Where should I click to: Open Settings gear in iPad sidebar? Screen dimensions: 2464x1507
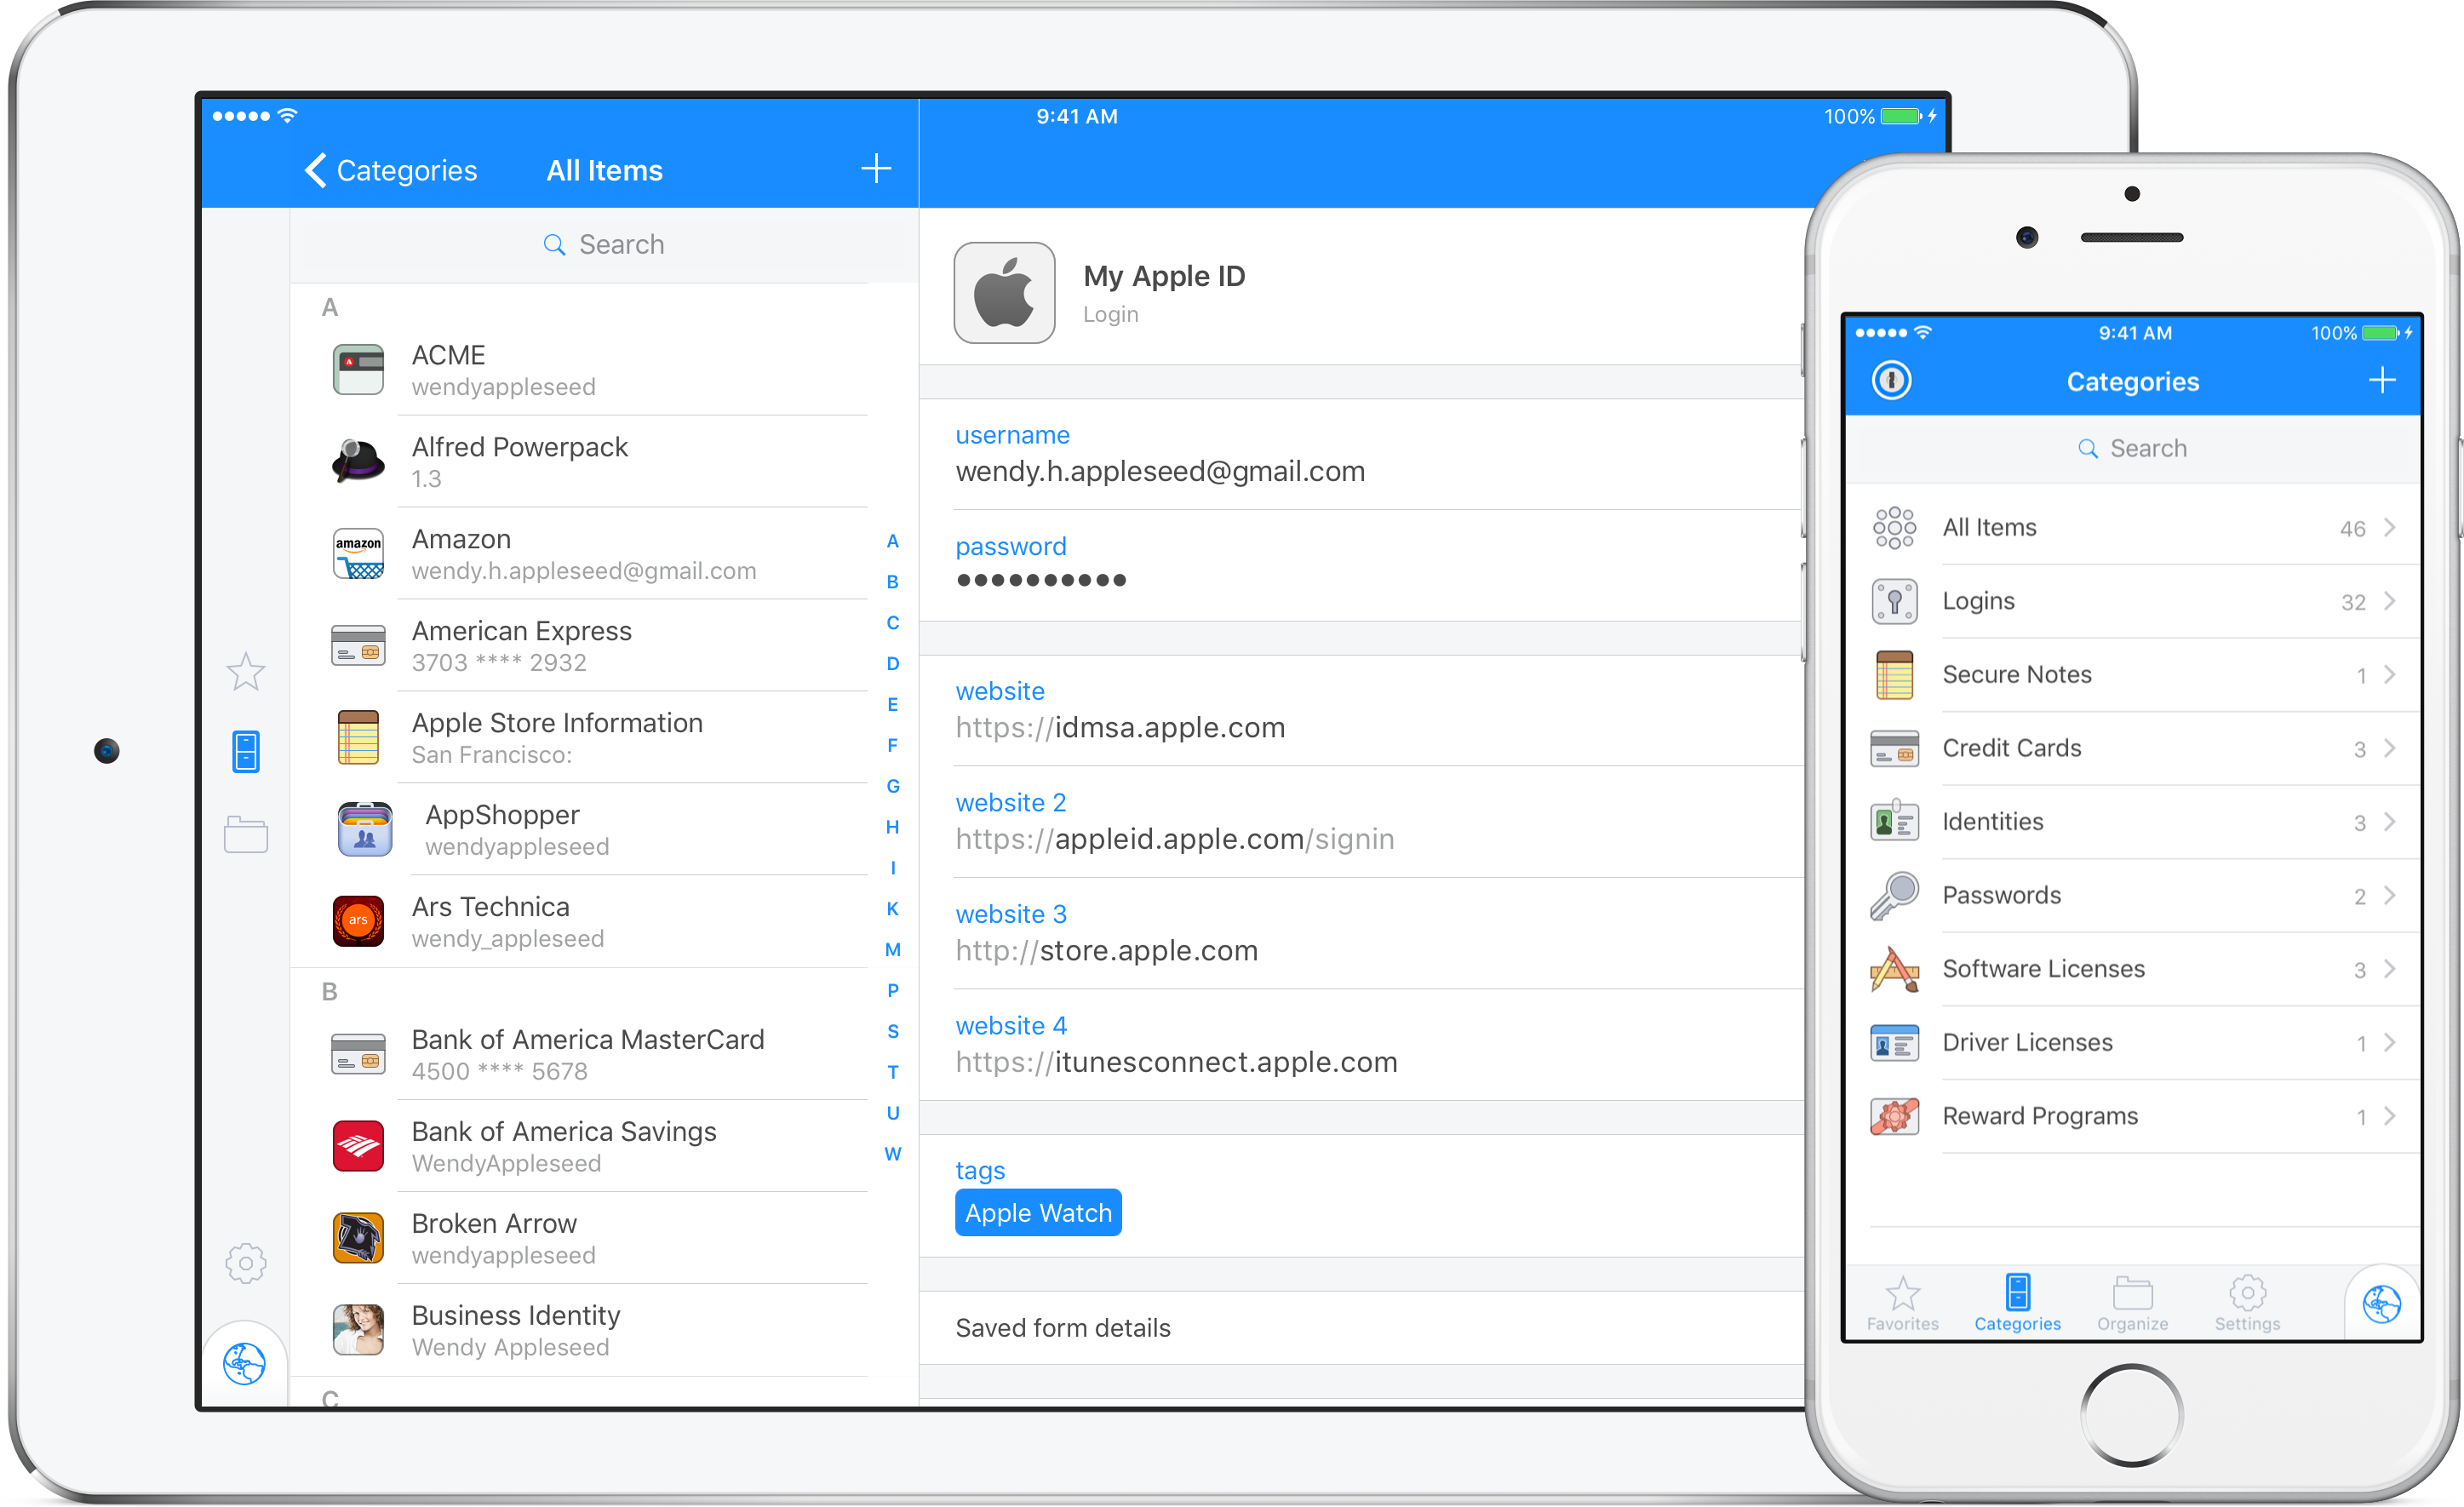(x=246, y=1264)
